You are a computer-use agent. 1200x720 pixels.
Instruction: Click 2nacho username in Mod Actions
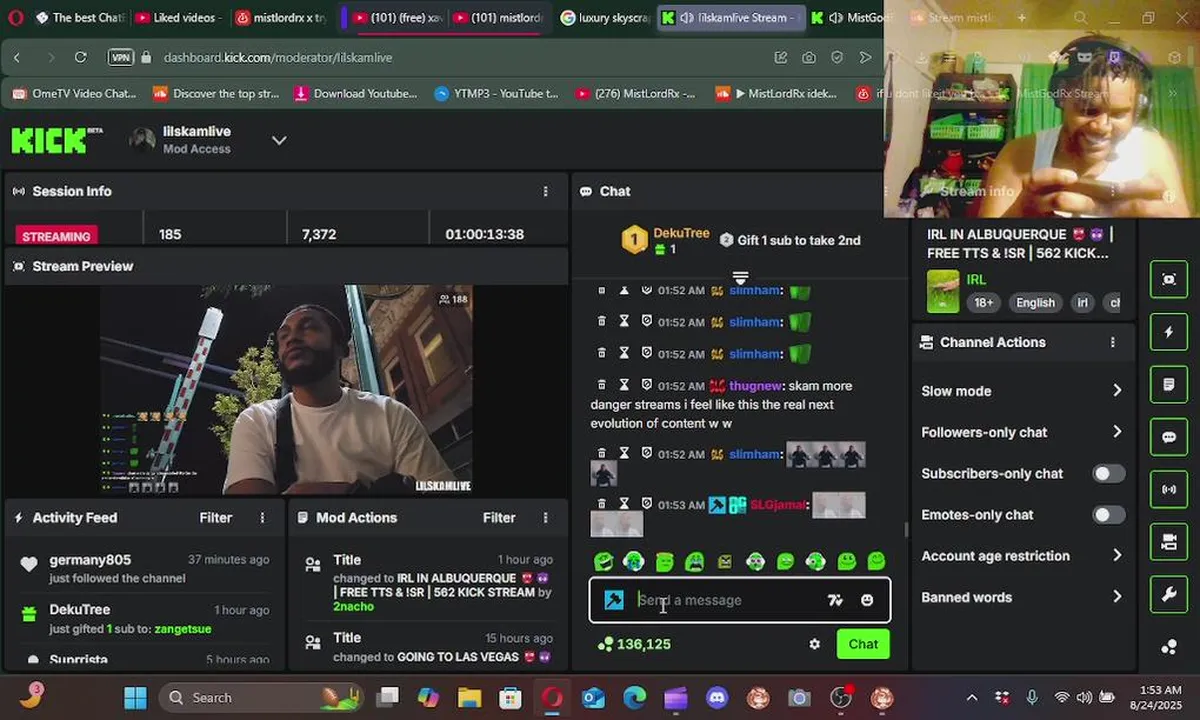pos(353,607)
